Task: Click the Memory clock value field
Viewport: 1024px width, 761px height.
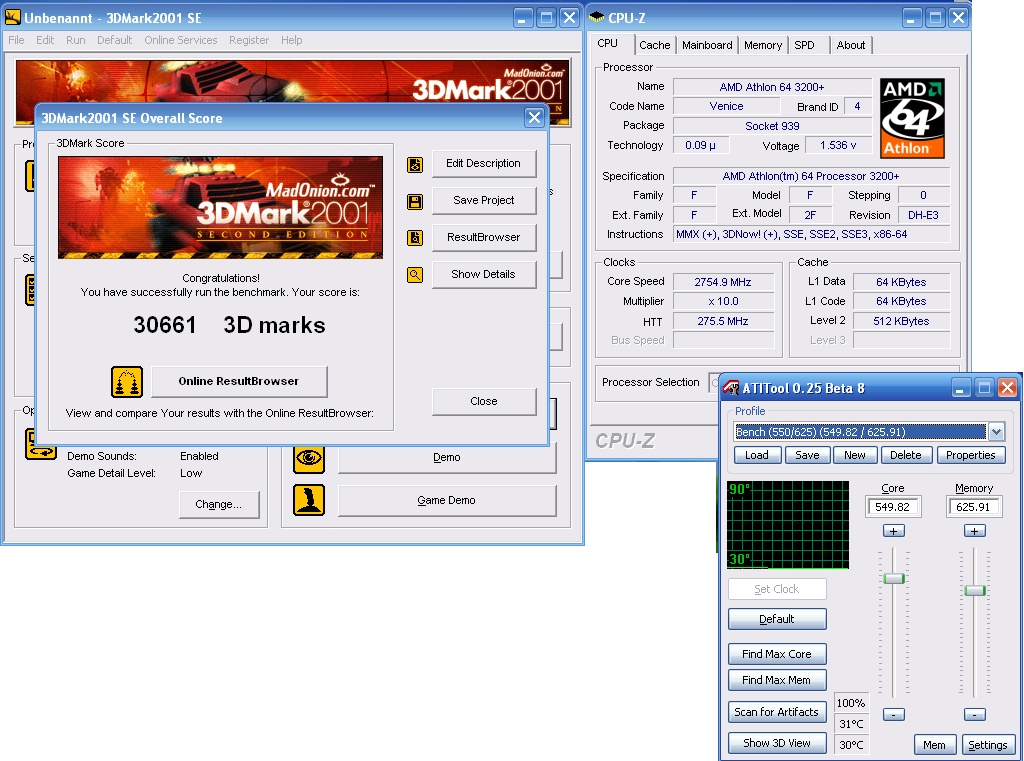Action: tap(974, 507)
